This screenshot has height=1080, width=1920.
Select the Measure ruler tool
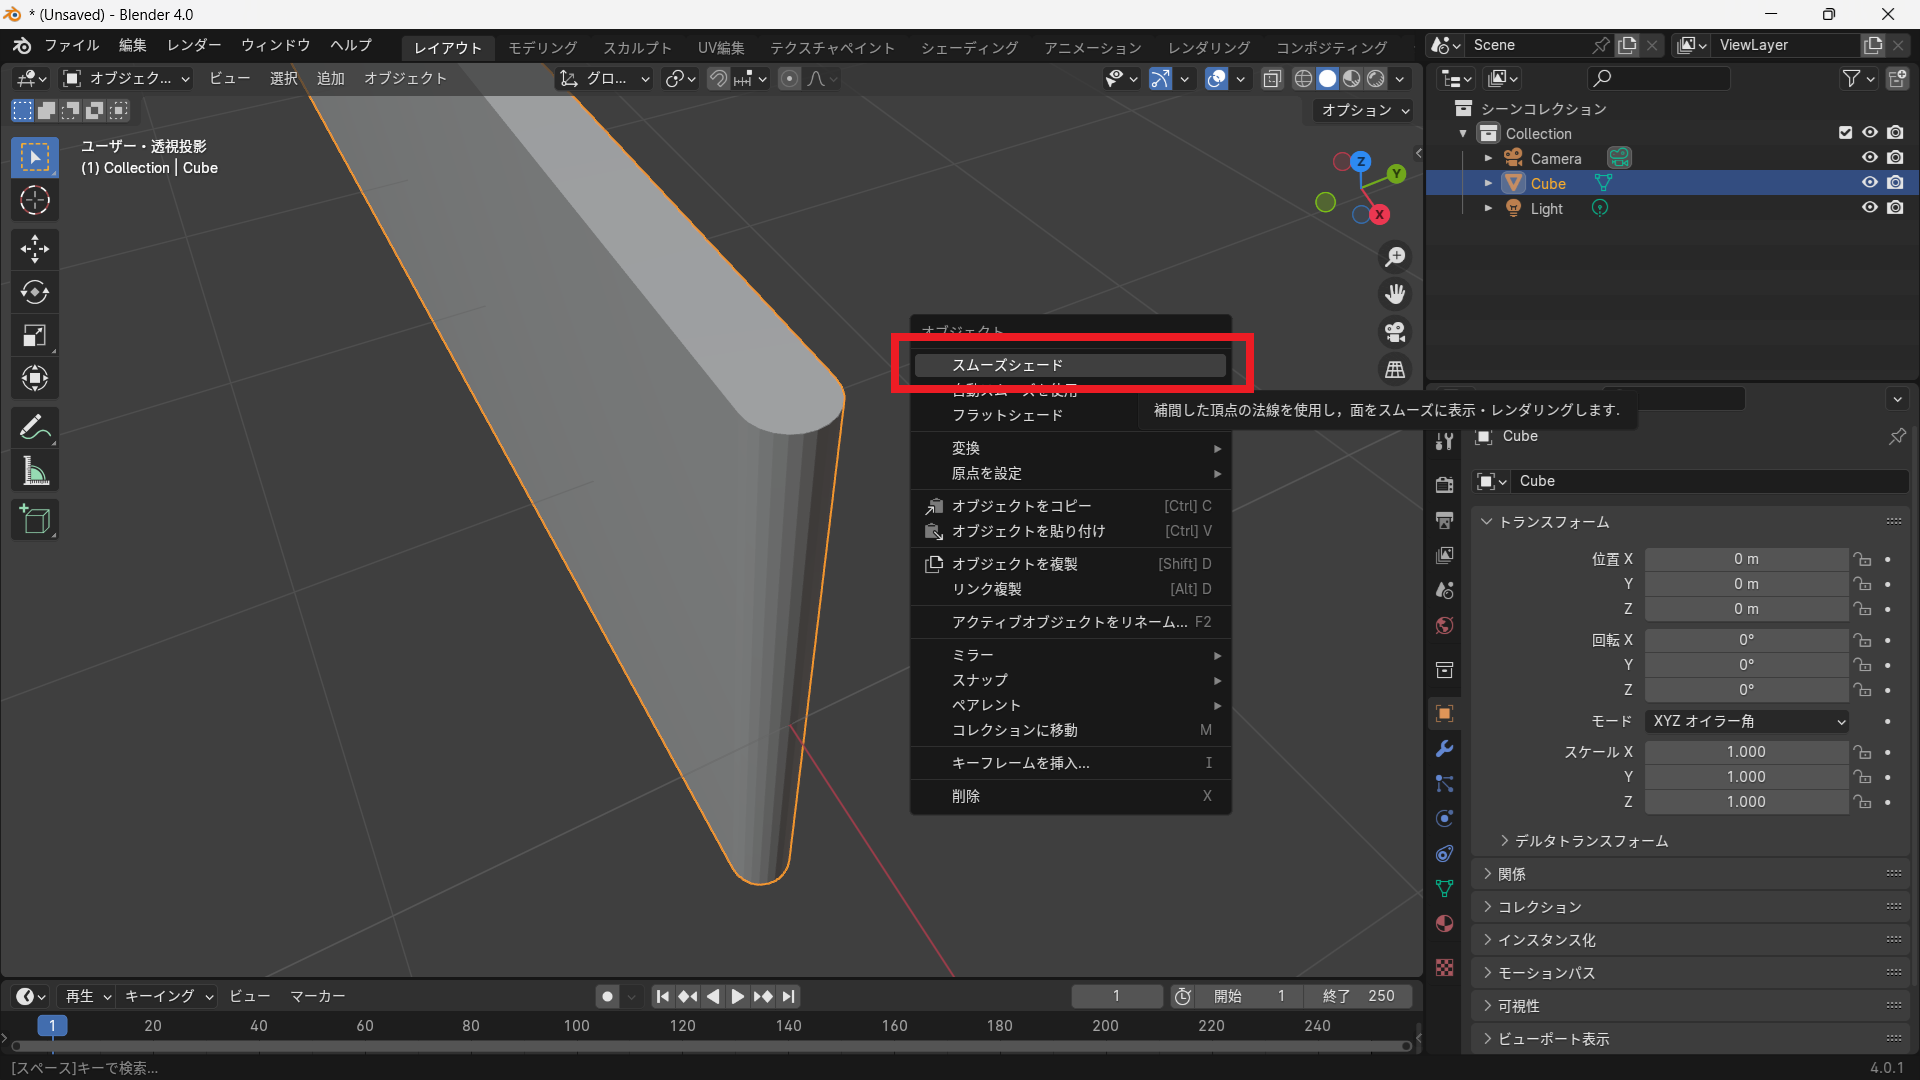coord(35,472)
